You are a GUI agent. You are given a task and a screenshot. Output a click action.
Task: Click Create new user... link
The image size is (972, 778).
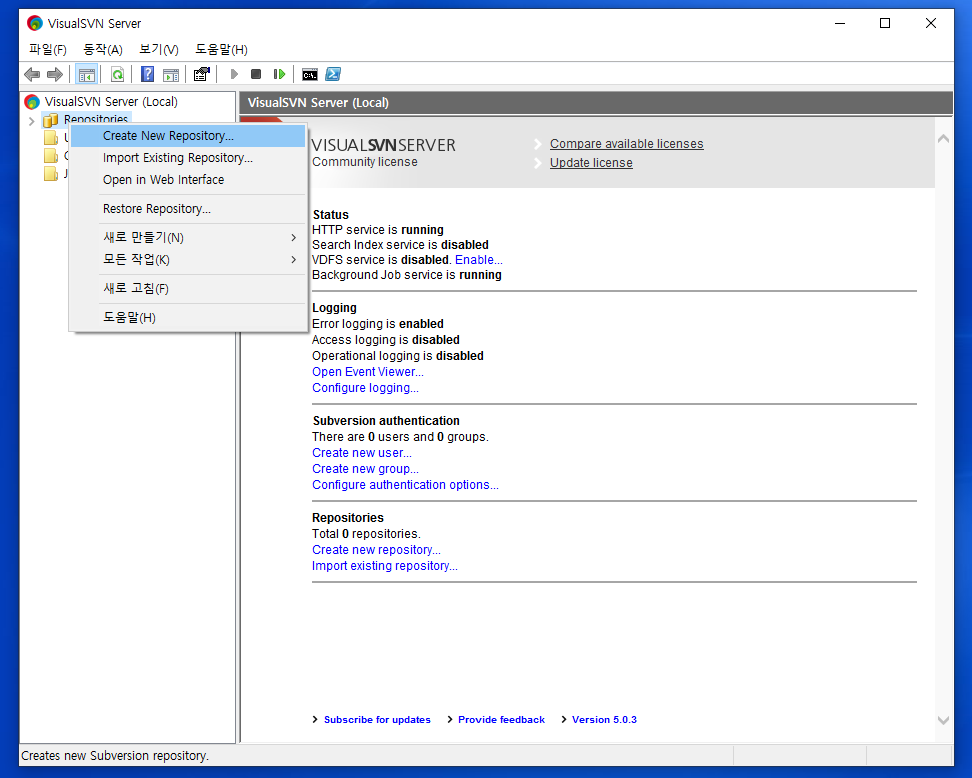click(x=361, y=453)
